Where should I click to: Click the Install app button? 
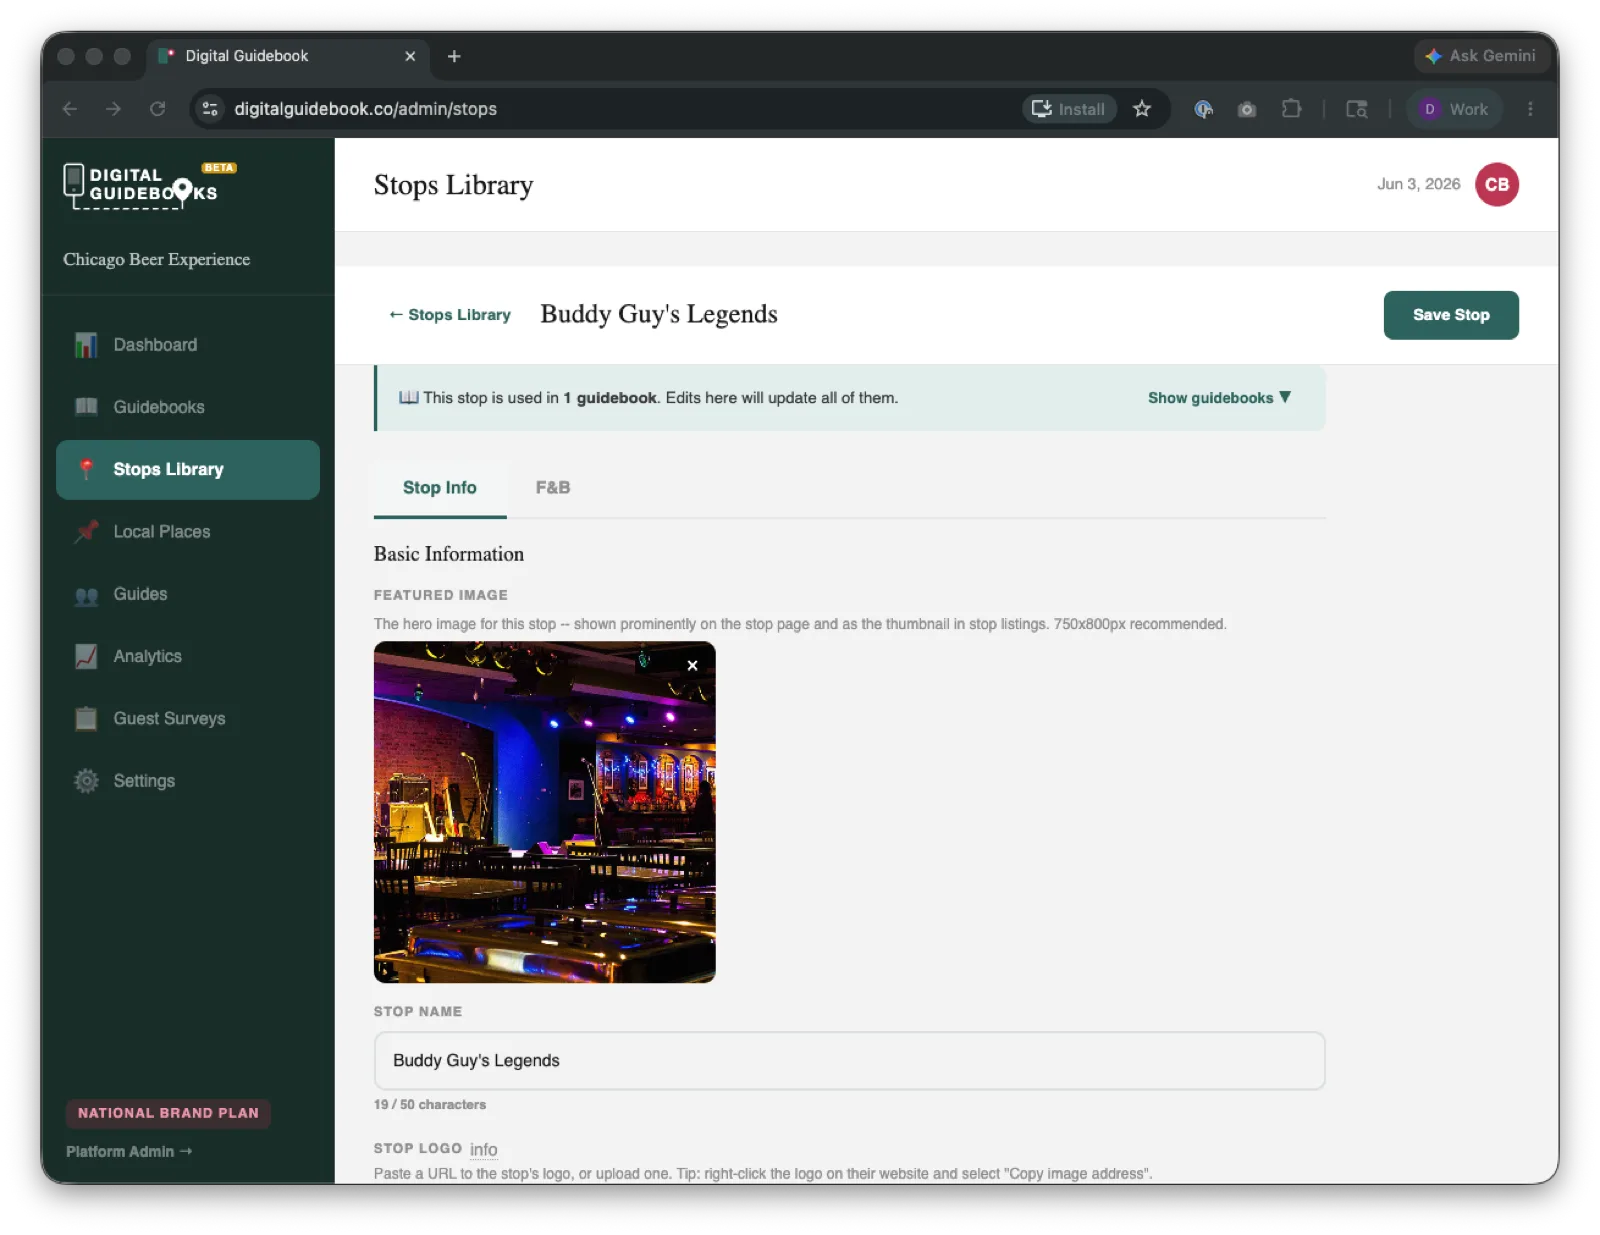(x=1068, y=109)
